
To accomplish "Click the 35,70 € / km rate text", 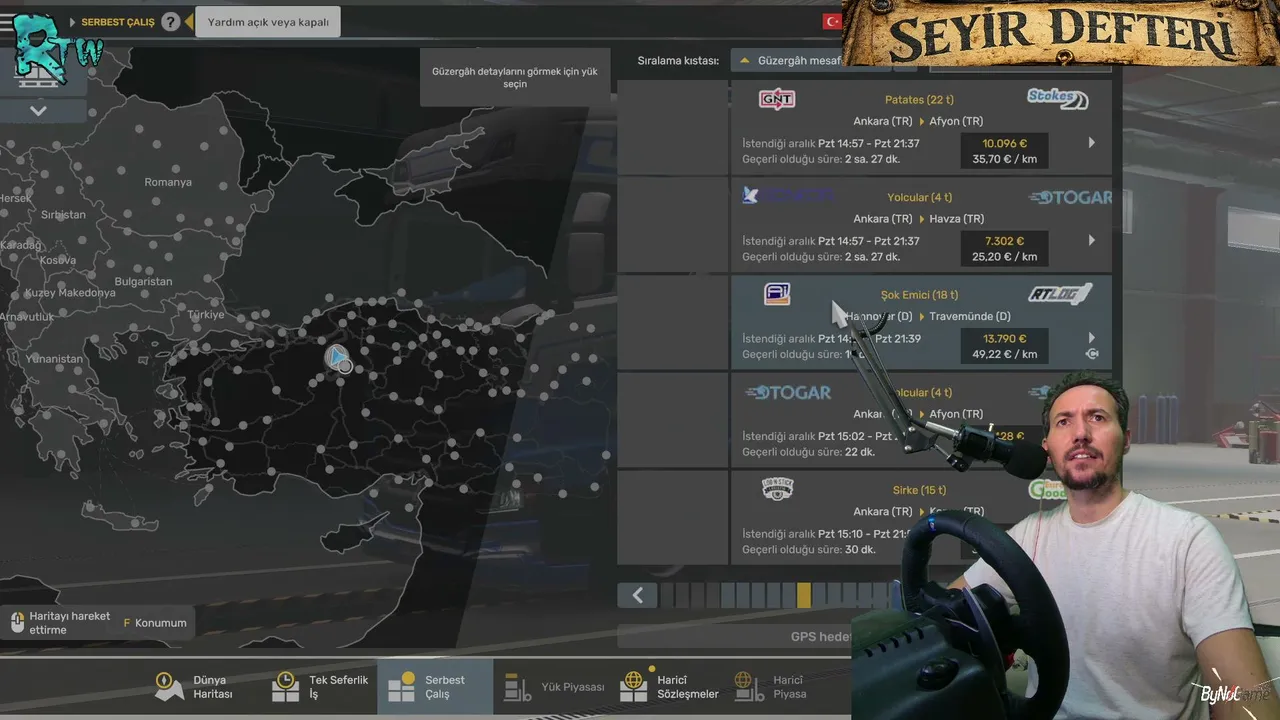I will coord(1004,159).
